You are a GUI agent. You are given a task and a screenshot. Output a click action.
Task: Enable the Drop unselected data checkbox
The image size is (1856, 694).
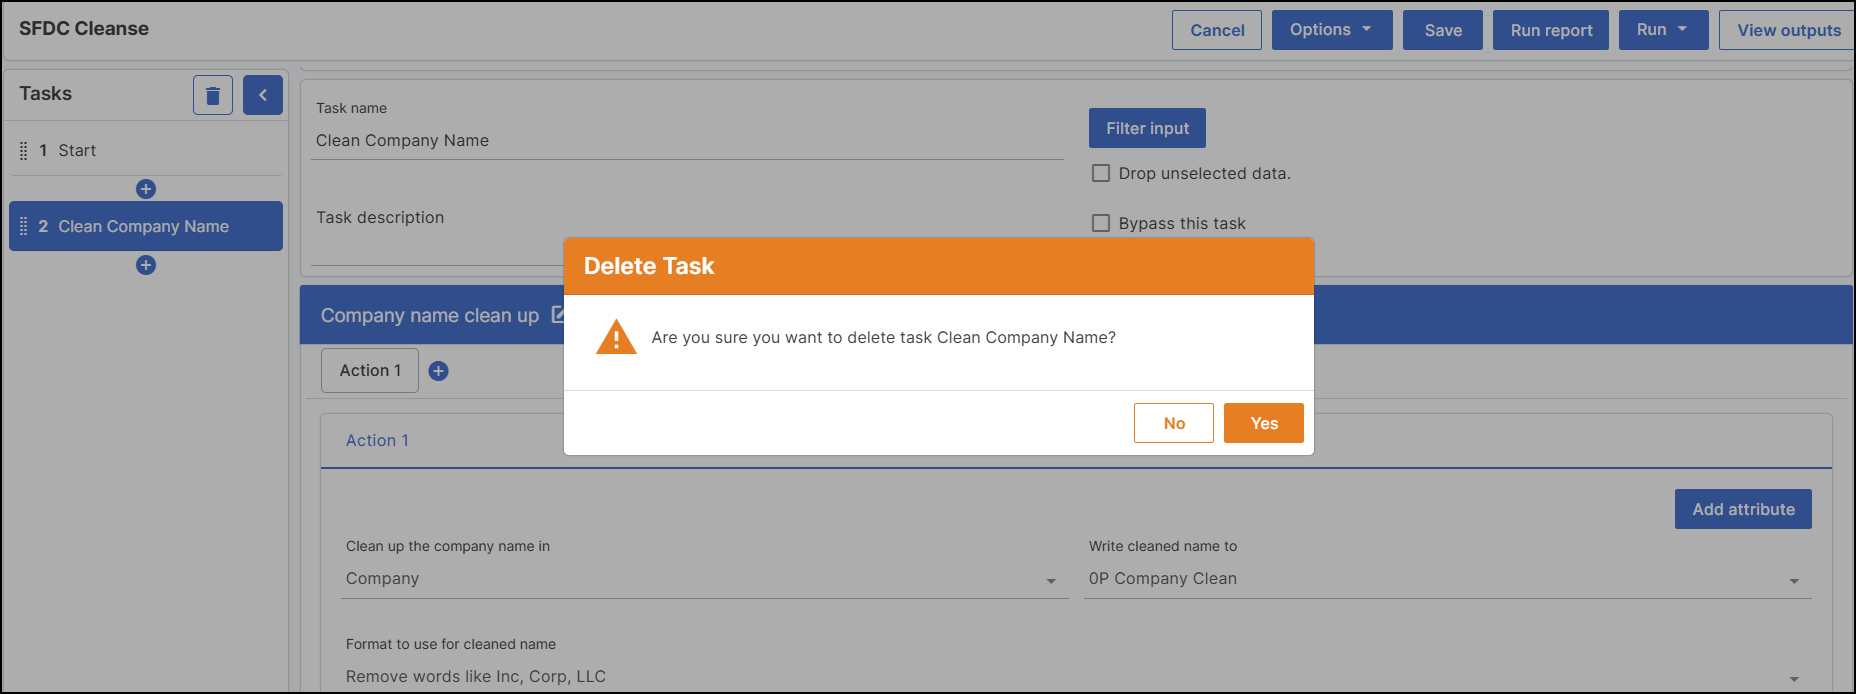point(1100,172)
